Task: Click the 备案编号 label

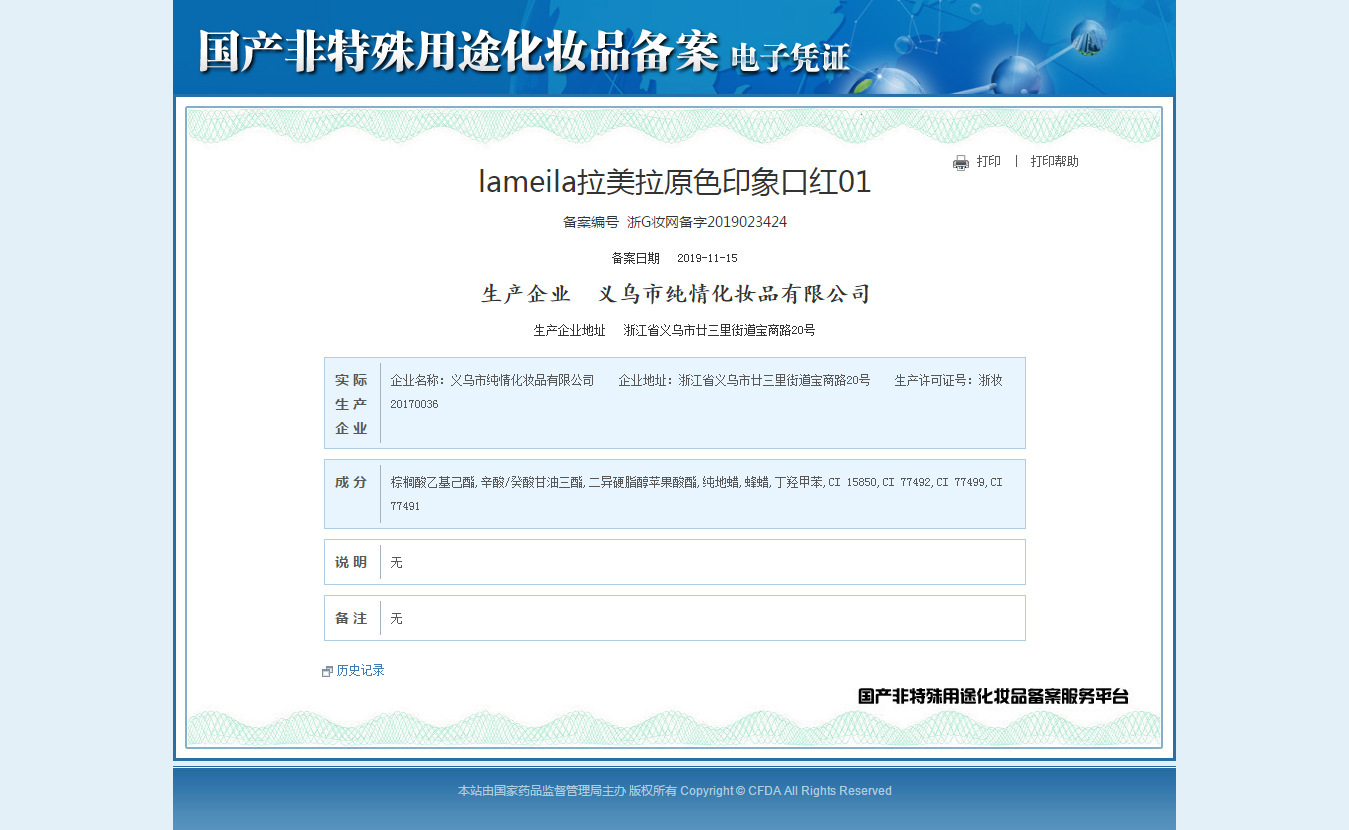Action: (591, 222)
